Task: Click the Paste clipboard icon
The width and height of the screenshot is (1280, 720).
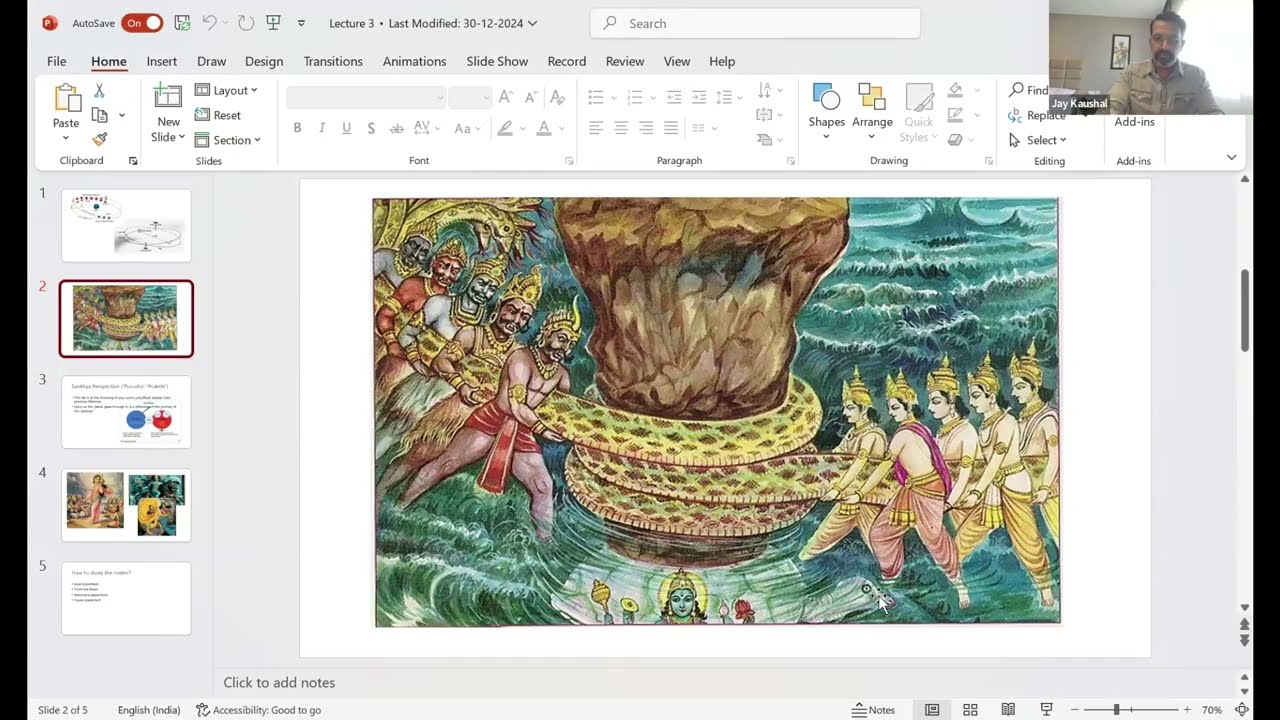Action: [x=66, y=99]
